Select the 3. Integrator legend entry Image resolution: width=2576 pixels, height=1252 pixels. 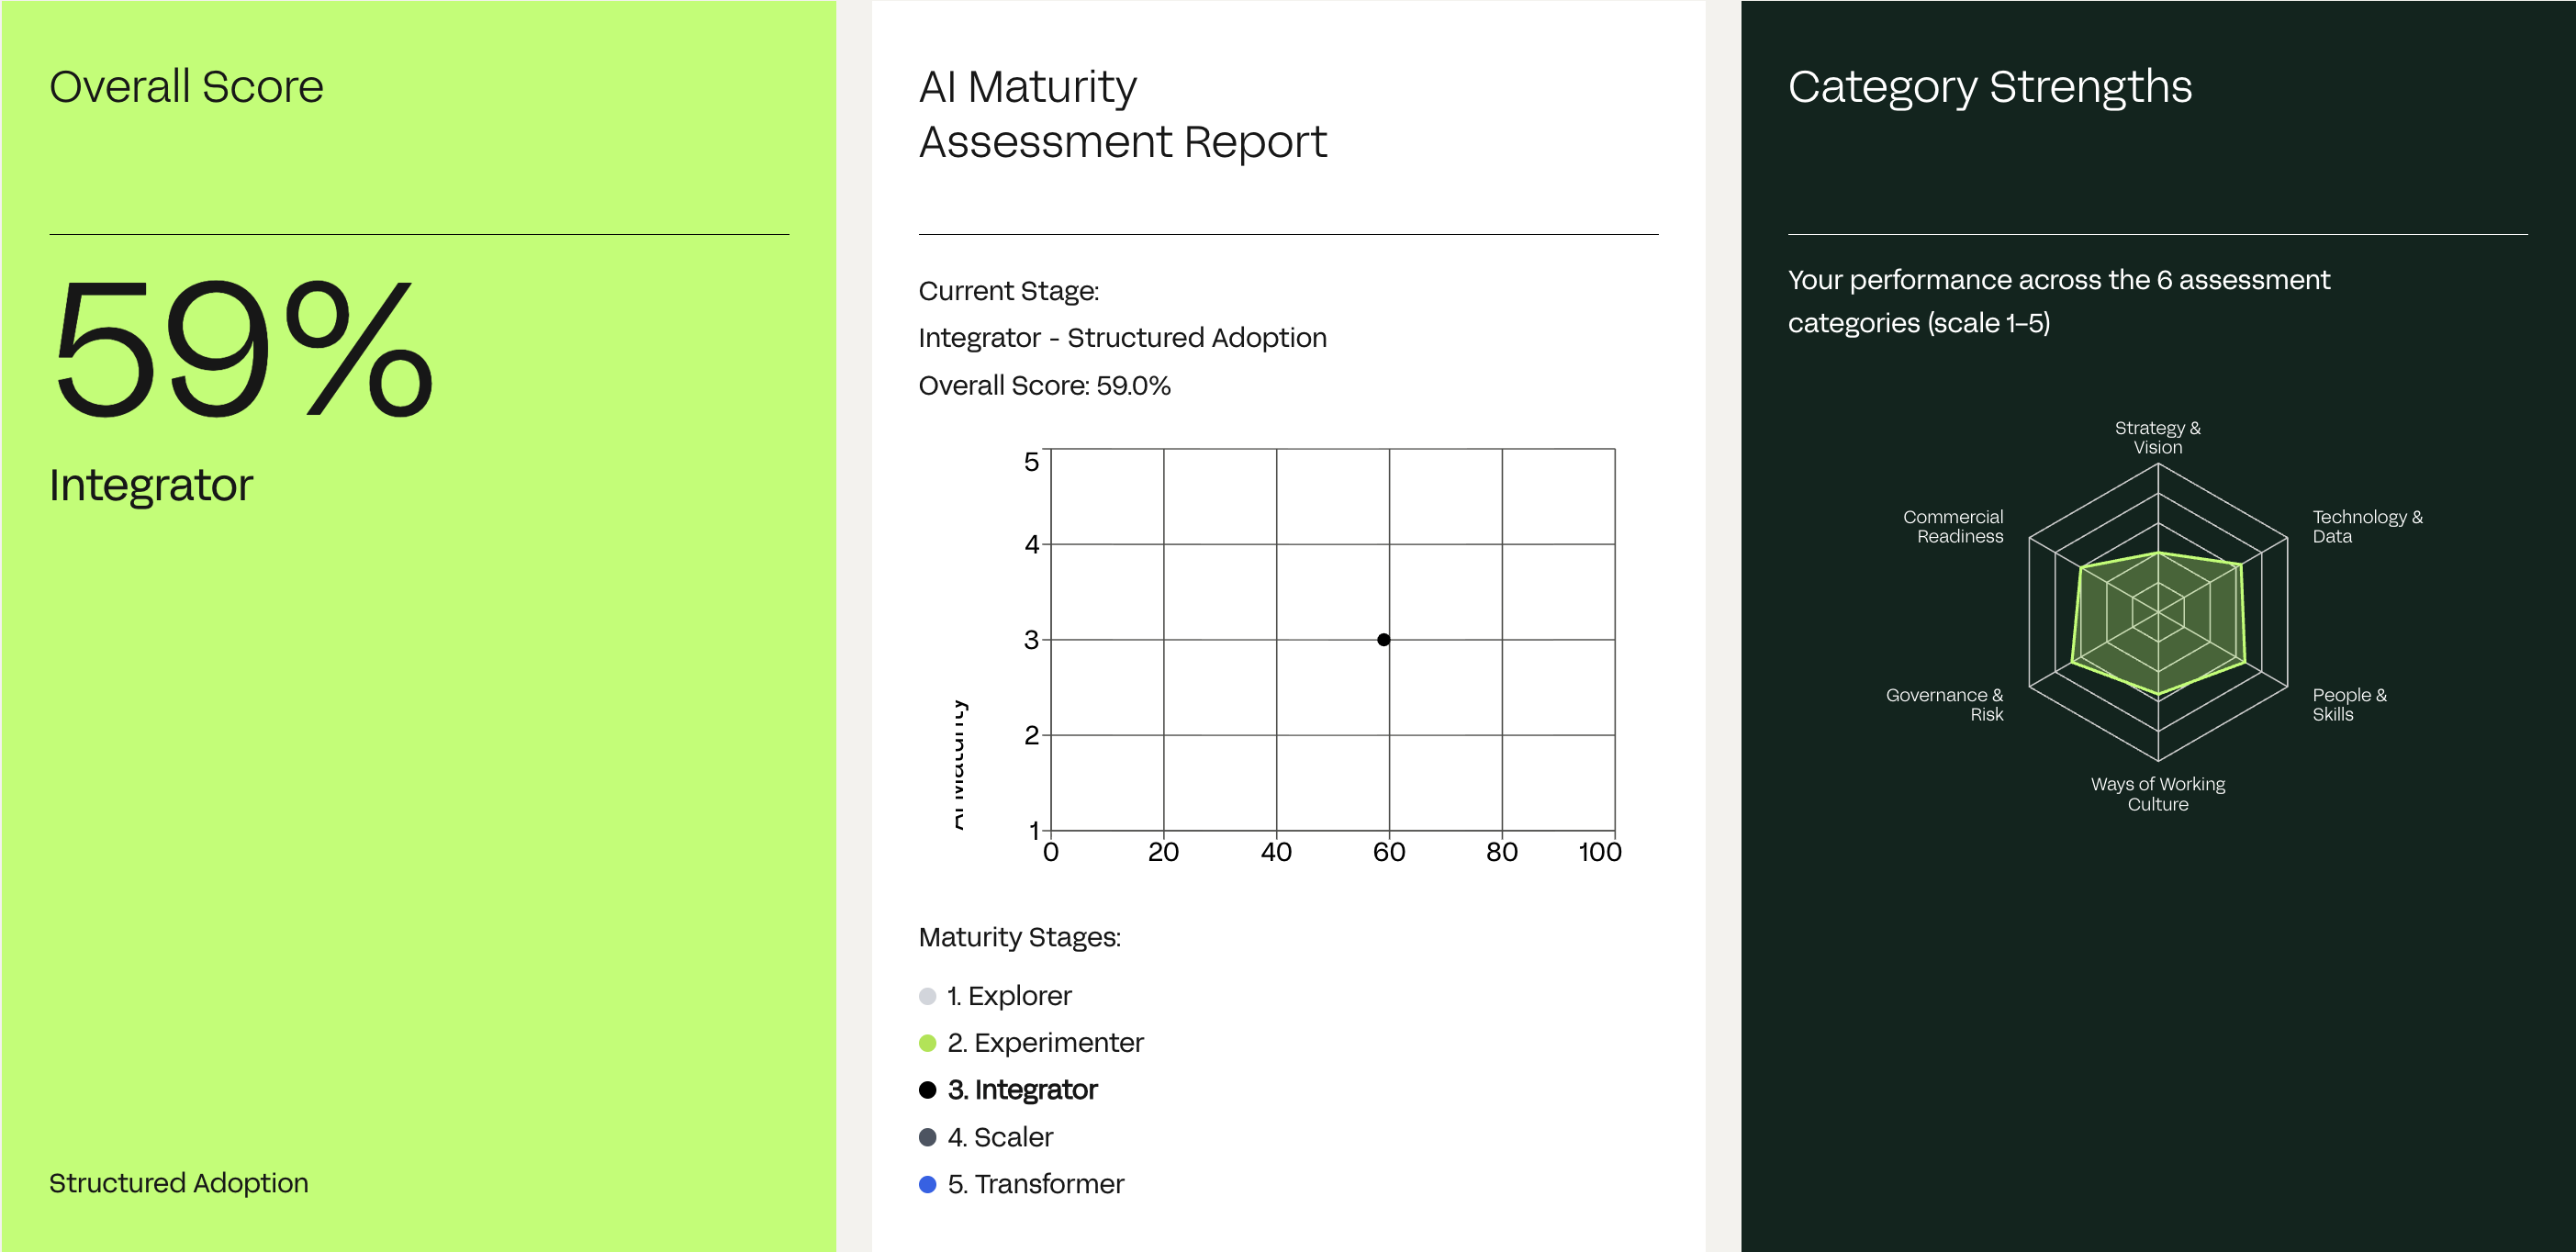pyautogui.click(x=1022, y=1090)
